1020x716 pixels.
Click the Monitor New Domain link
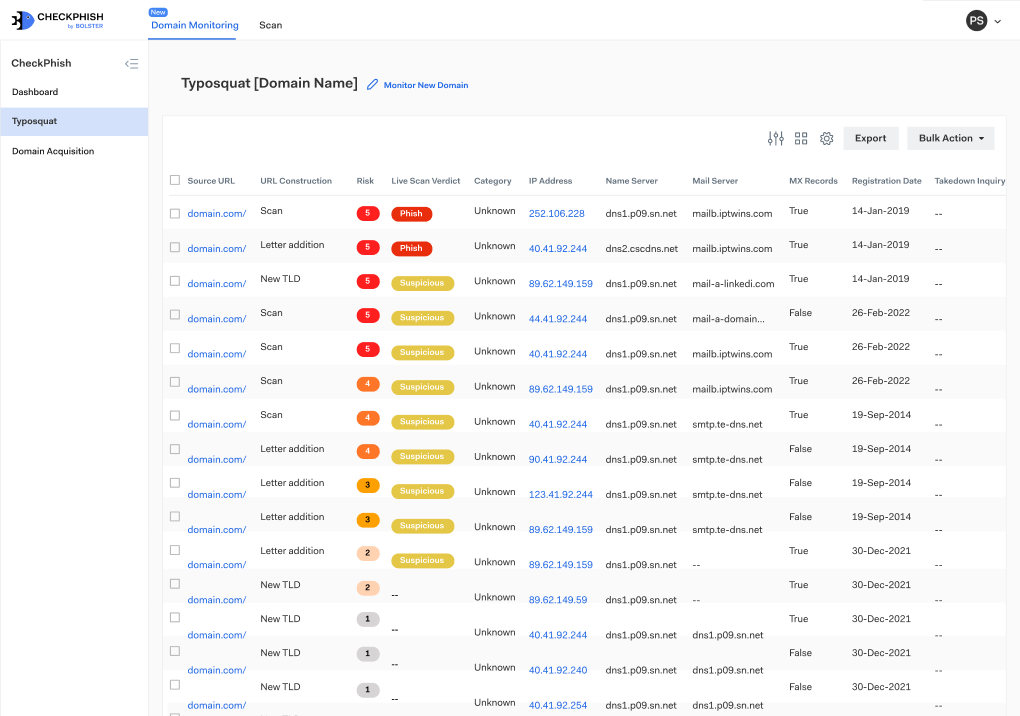click(x=425, y=86)
